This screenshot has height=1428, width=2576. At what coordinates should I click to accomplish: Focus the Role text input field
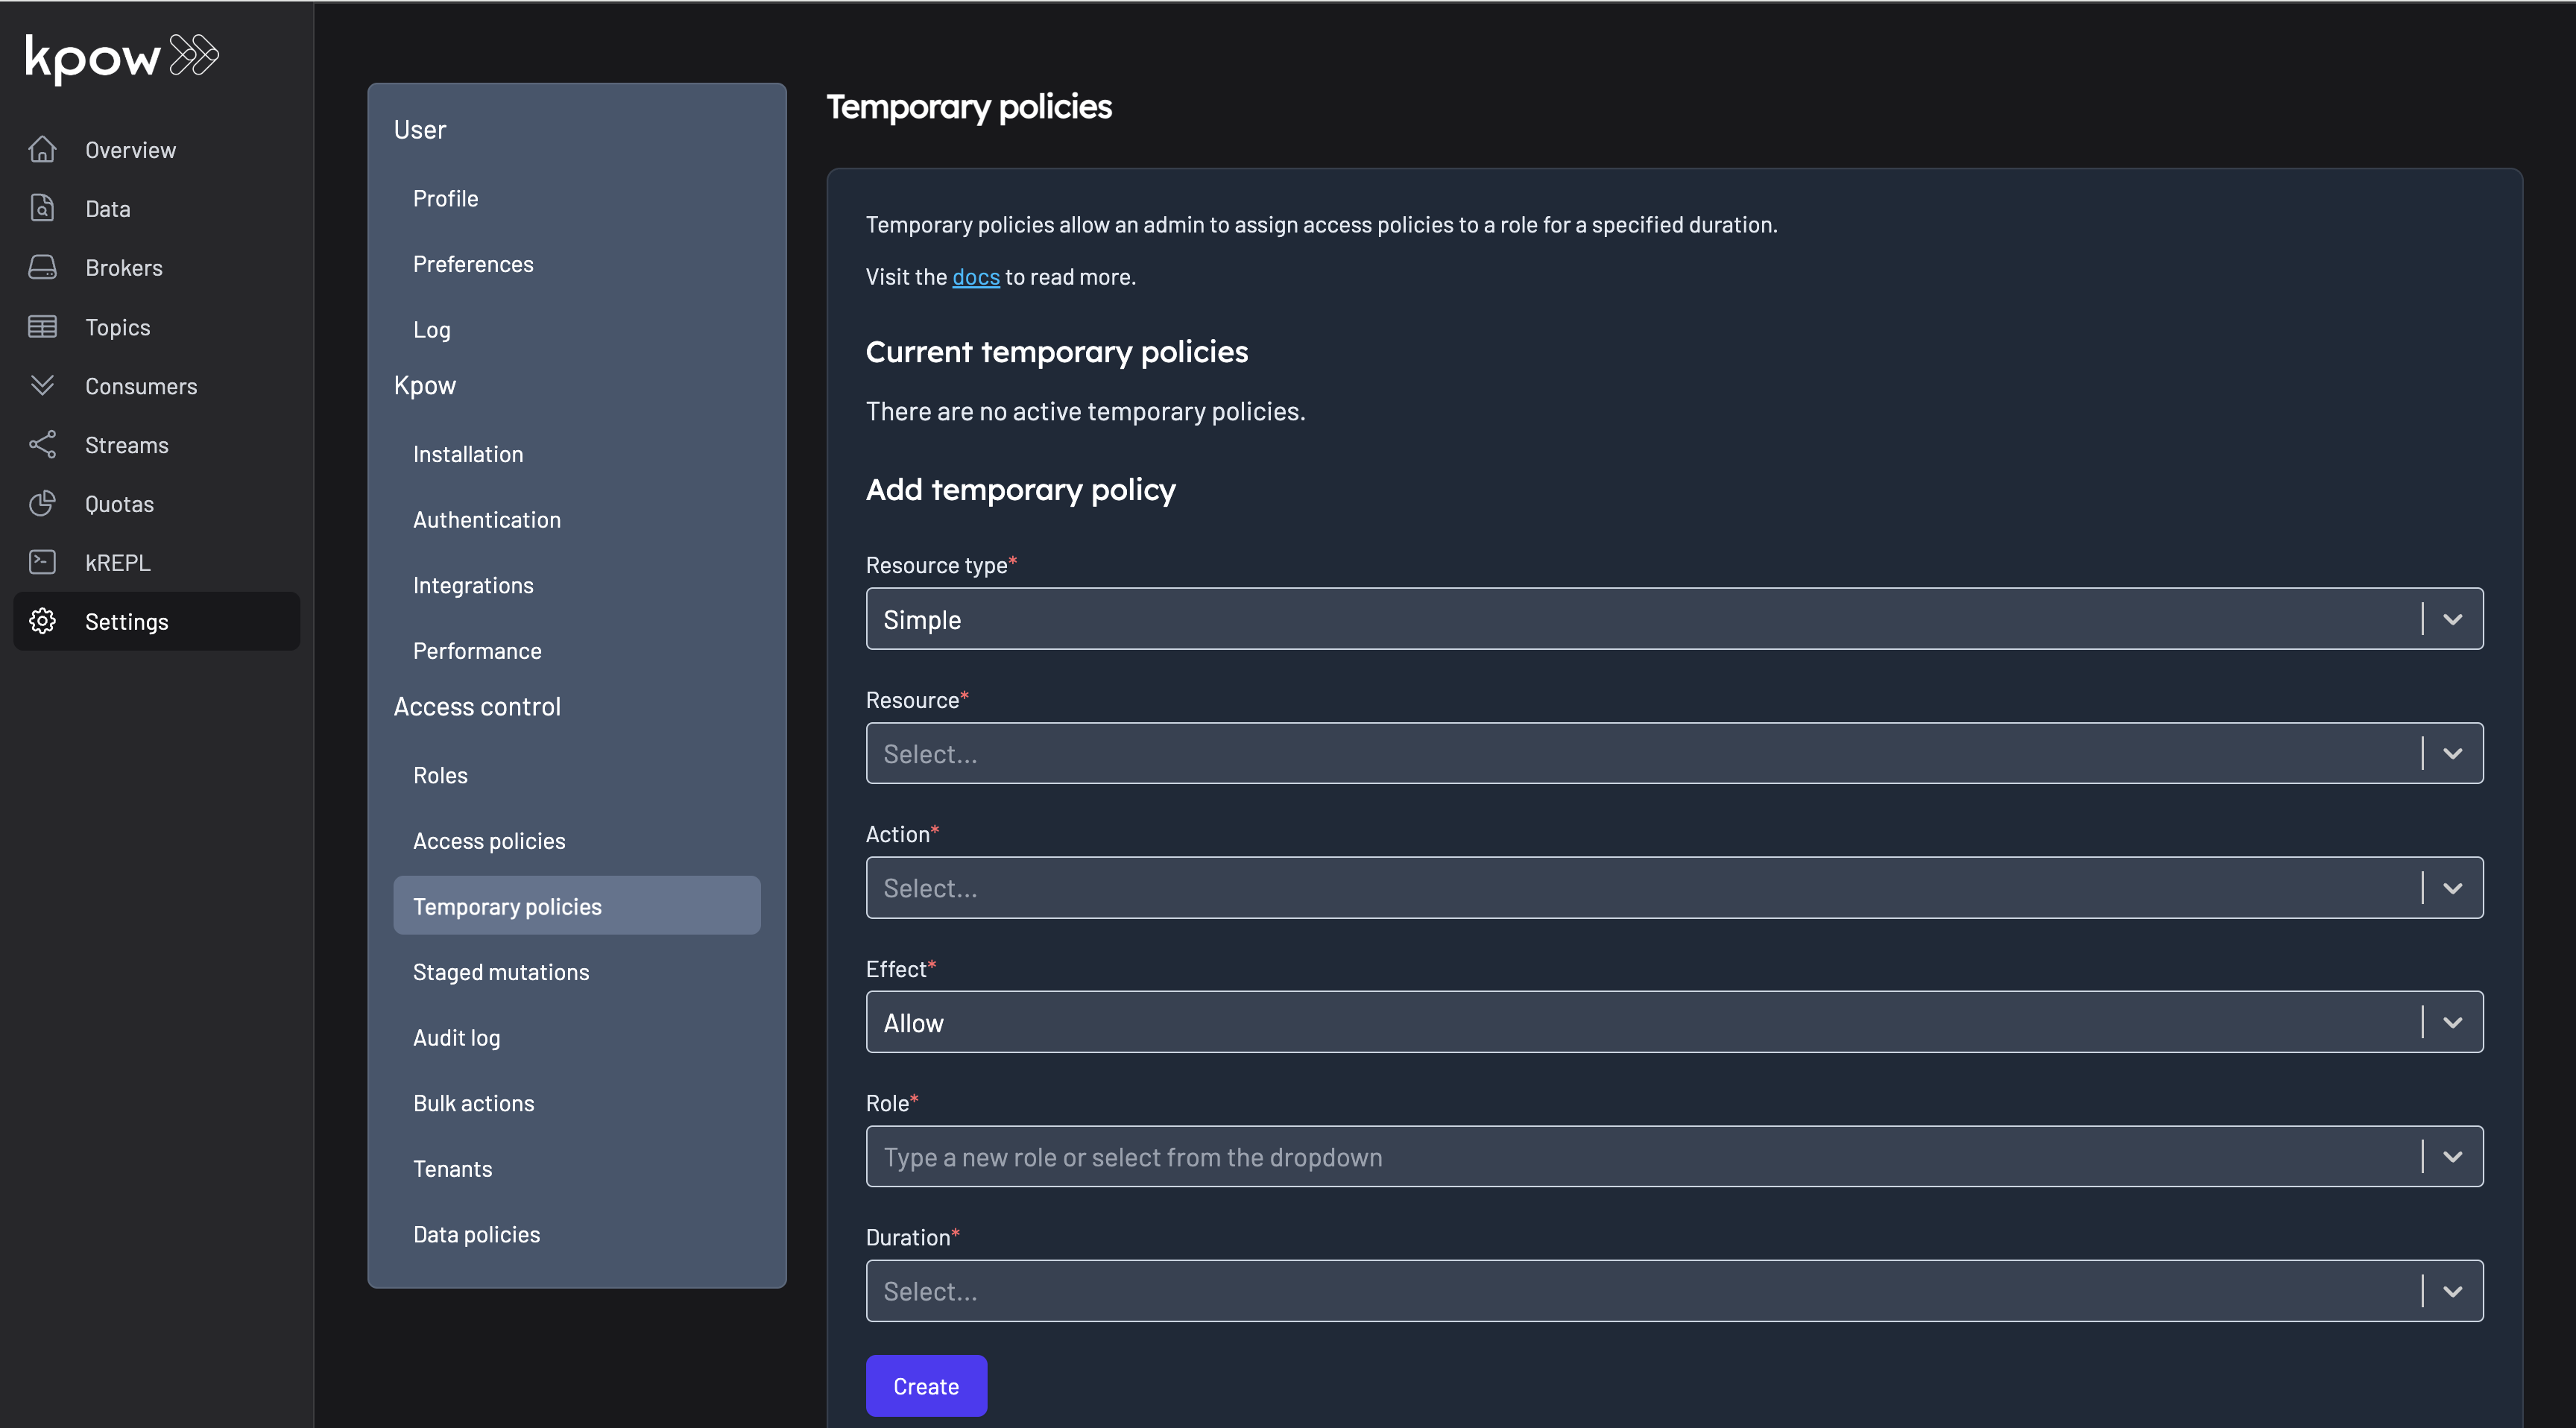(x=1640, y=1157)
